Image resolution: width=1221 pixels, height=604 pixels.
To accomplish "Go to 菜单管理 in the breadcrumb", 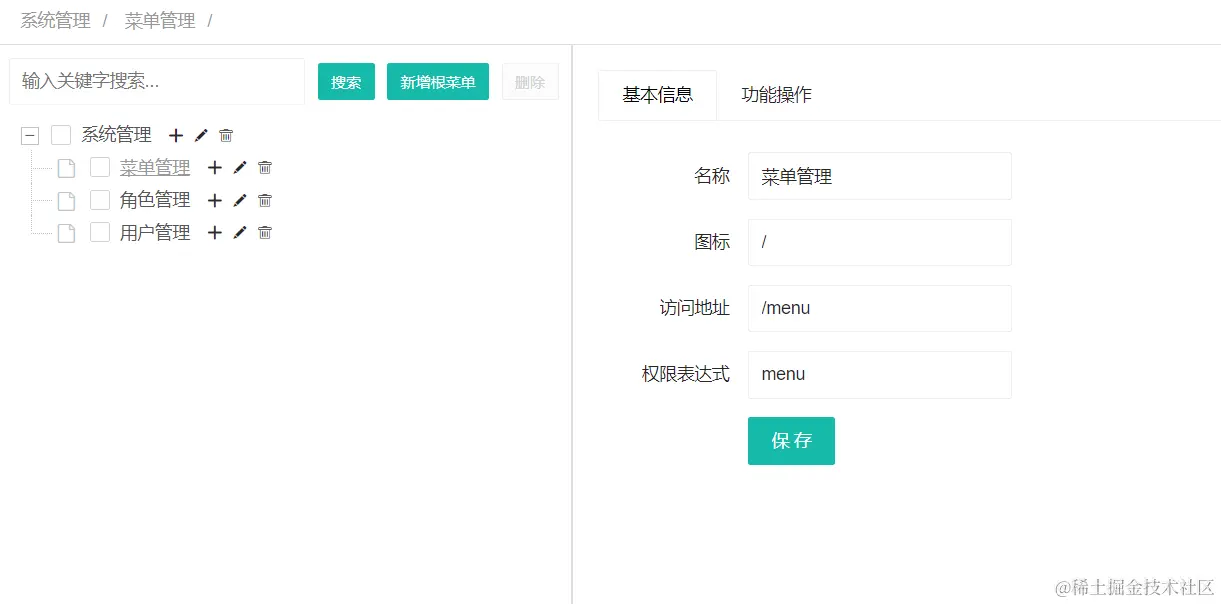I will coord(160,21).
